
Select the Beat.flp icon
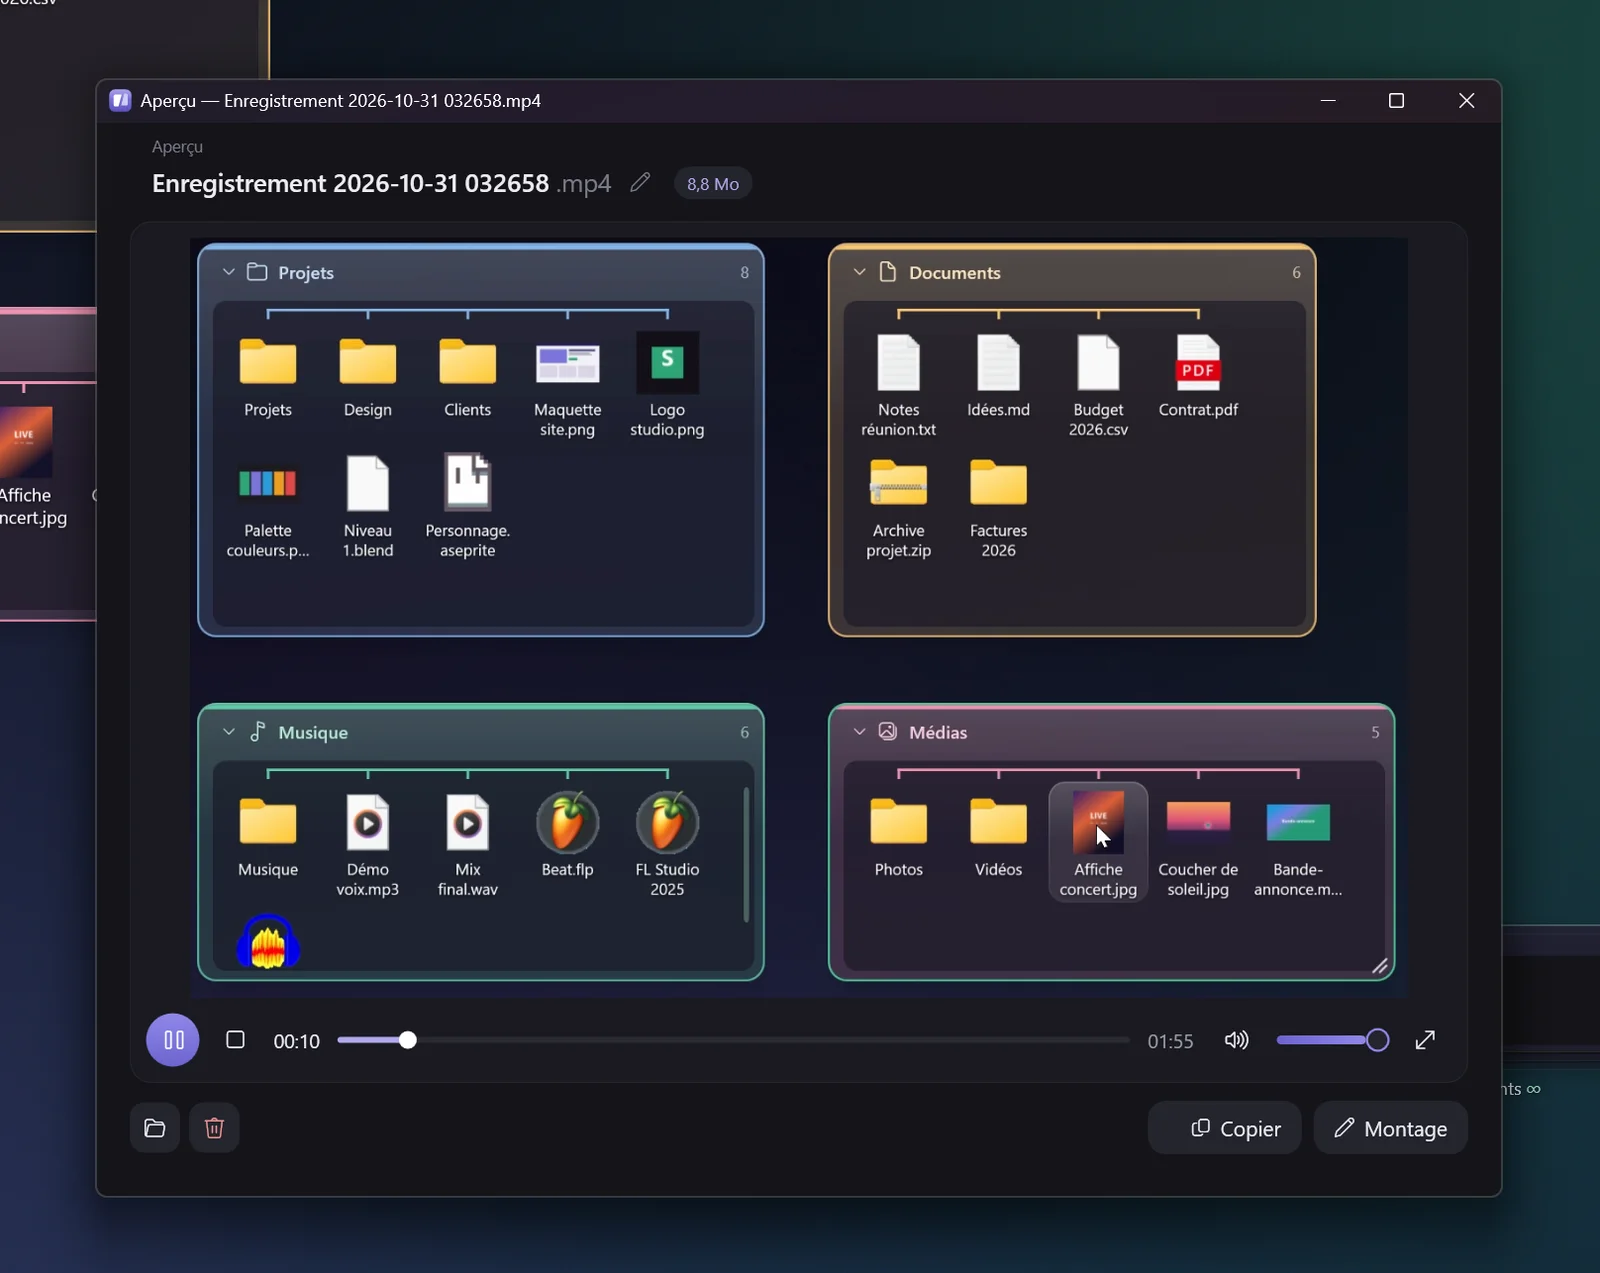pyautogui.click(x=568, y=822)
